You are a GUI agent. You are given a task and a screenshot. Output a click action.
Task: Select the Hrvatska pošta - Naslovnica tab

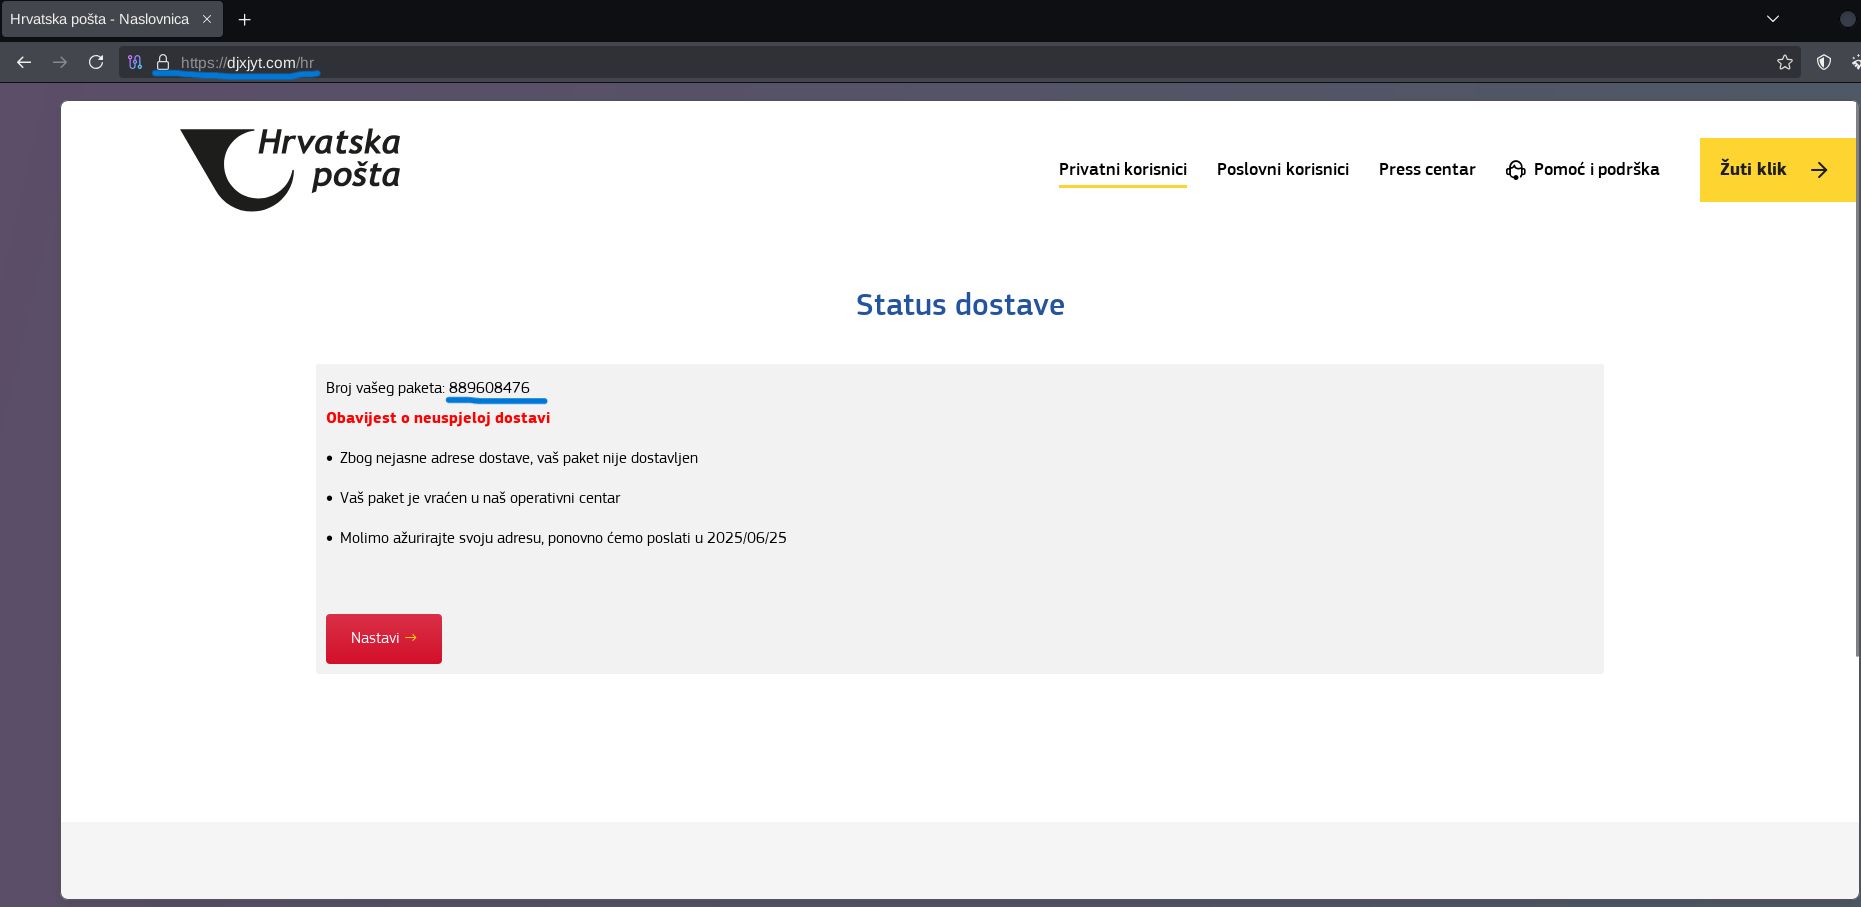pyautogui.click(x=111, y=19)
